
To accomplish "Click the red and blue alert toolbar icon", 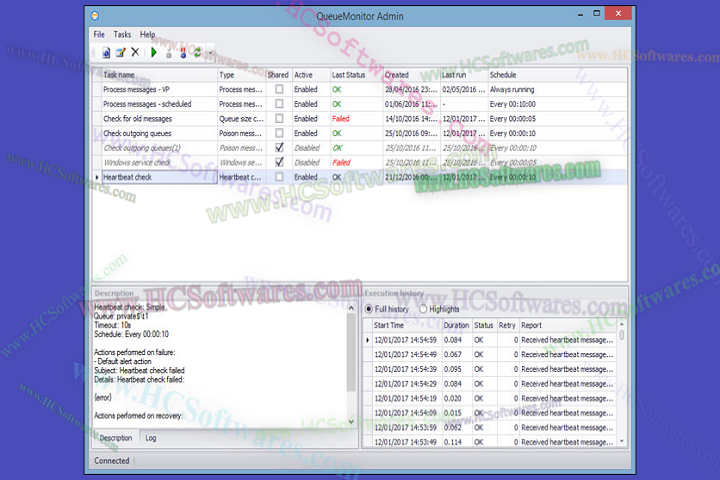I will (x=183, y=53).
